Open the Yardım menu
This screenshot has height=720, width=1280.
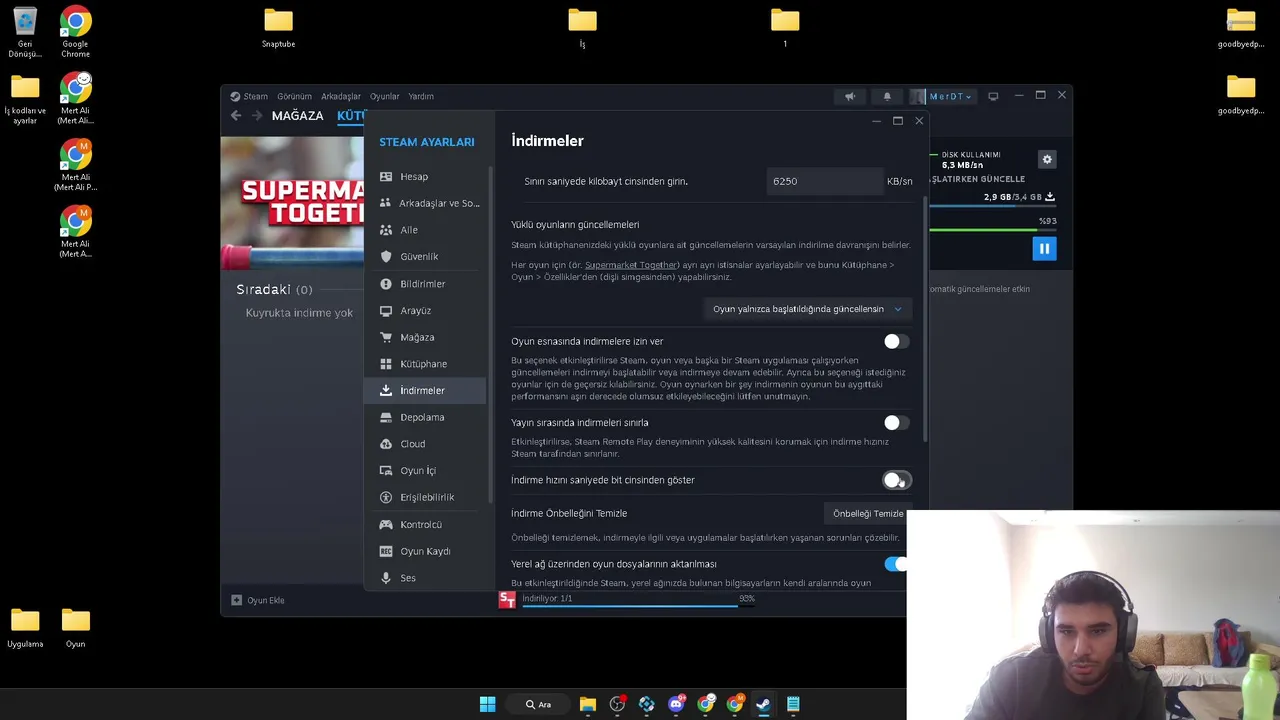pos(421,97)
